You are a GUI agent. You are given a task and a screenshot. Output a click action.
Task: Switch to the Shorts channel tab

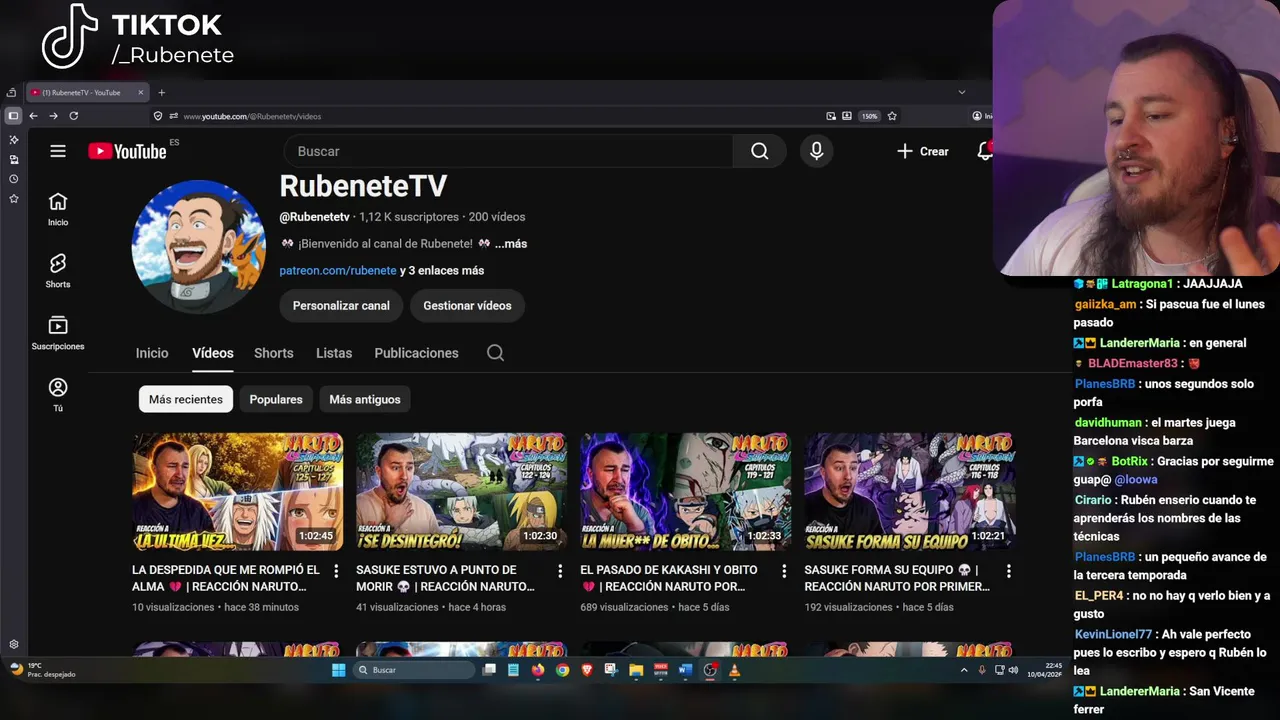[x=274, y=353]
